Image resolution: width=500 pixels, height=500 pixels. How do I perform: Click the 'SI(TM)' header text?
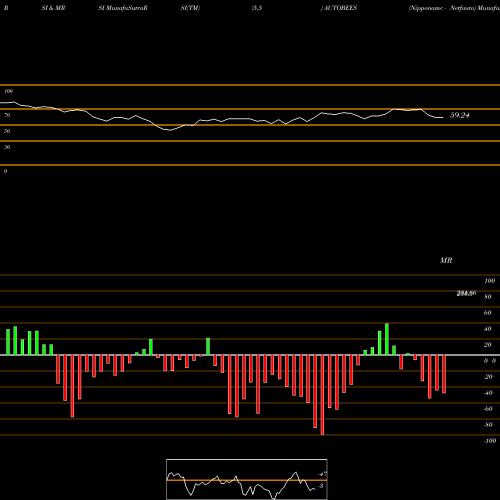[190, 8]
